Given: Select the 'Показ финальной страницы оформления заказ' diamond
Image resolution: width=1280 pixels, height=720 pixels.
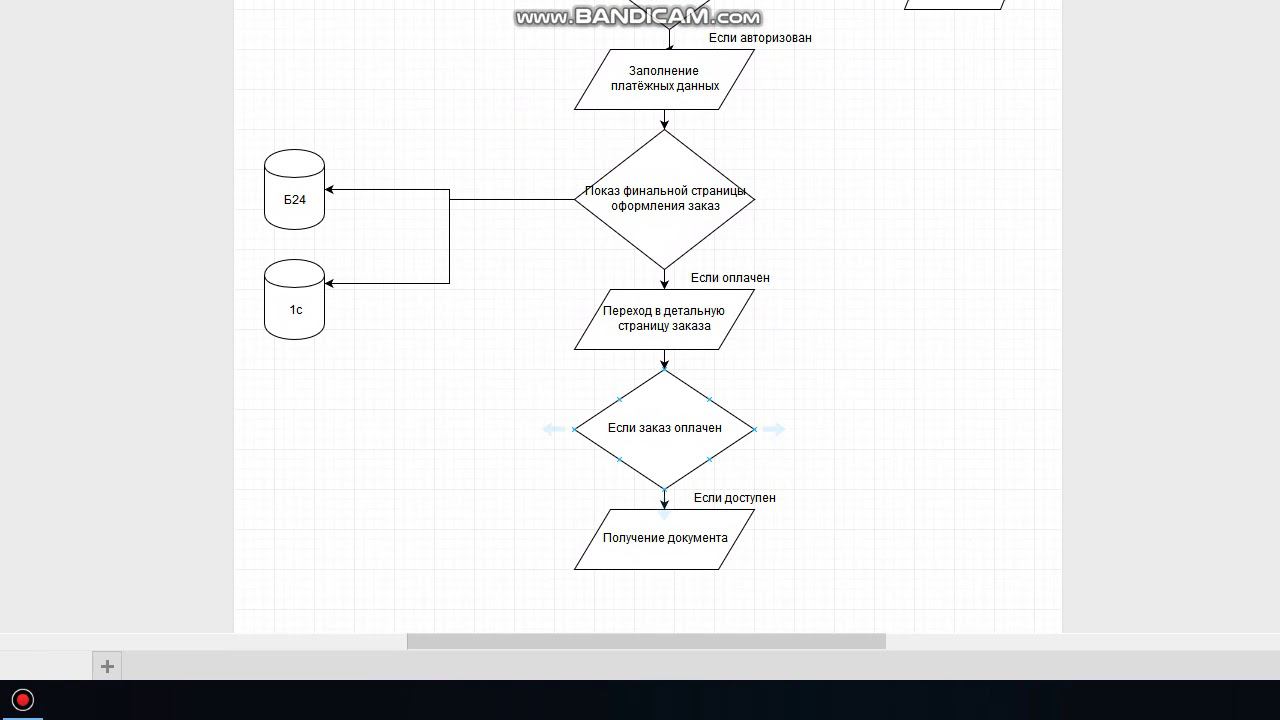Looking at the screenshot, I should tap(664, 199).
